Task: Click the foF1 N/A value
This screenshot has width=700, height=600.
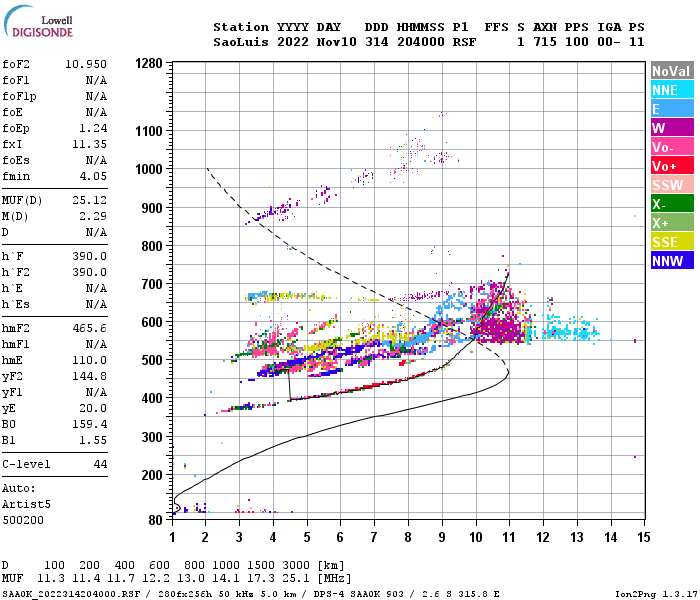Action: (x=96, y=80)
